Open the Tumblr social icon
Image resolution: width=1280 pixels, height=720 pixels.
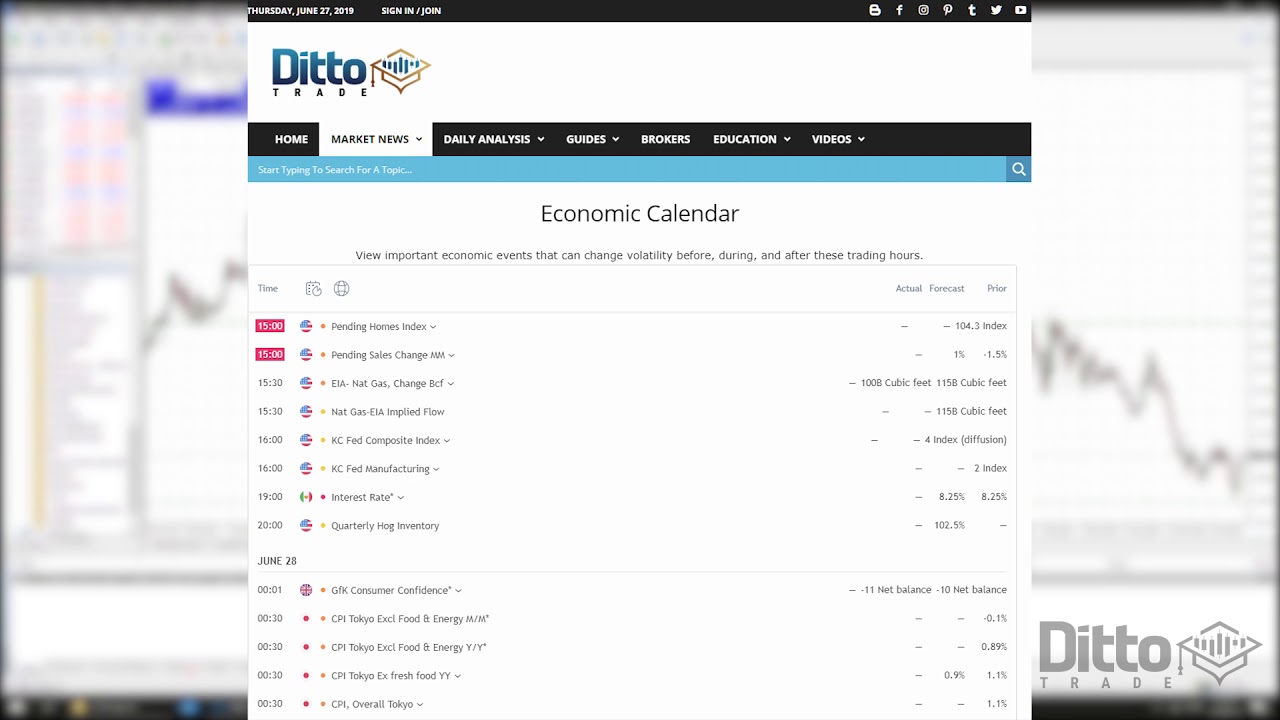[x=972, y=10]
